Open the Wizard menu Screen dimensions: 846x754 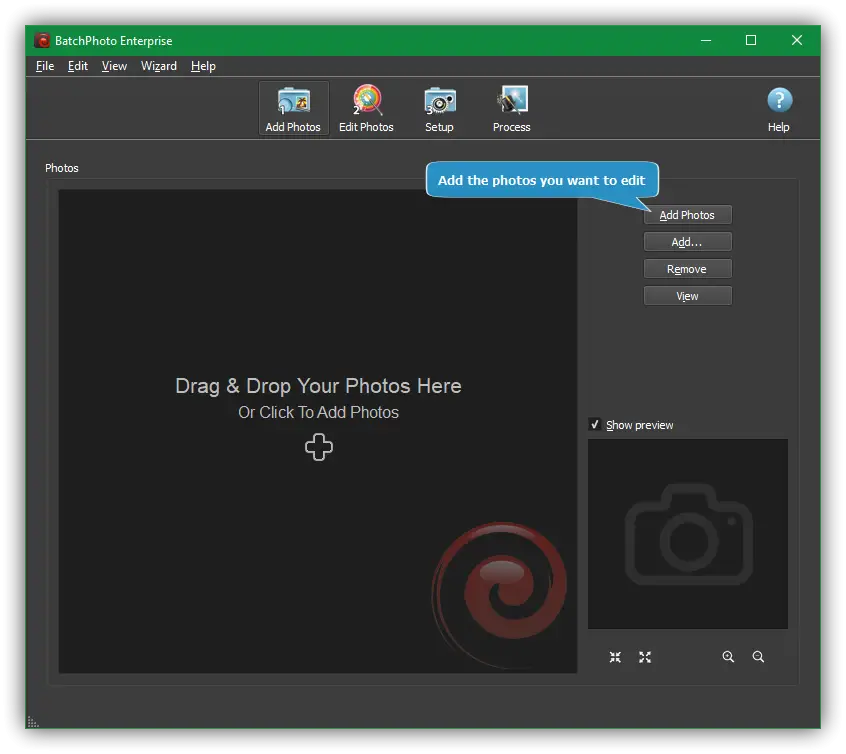click(x=159, y=66)
